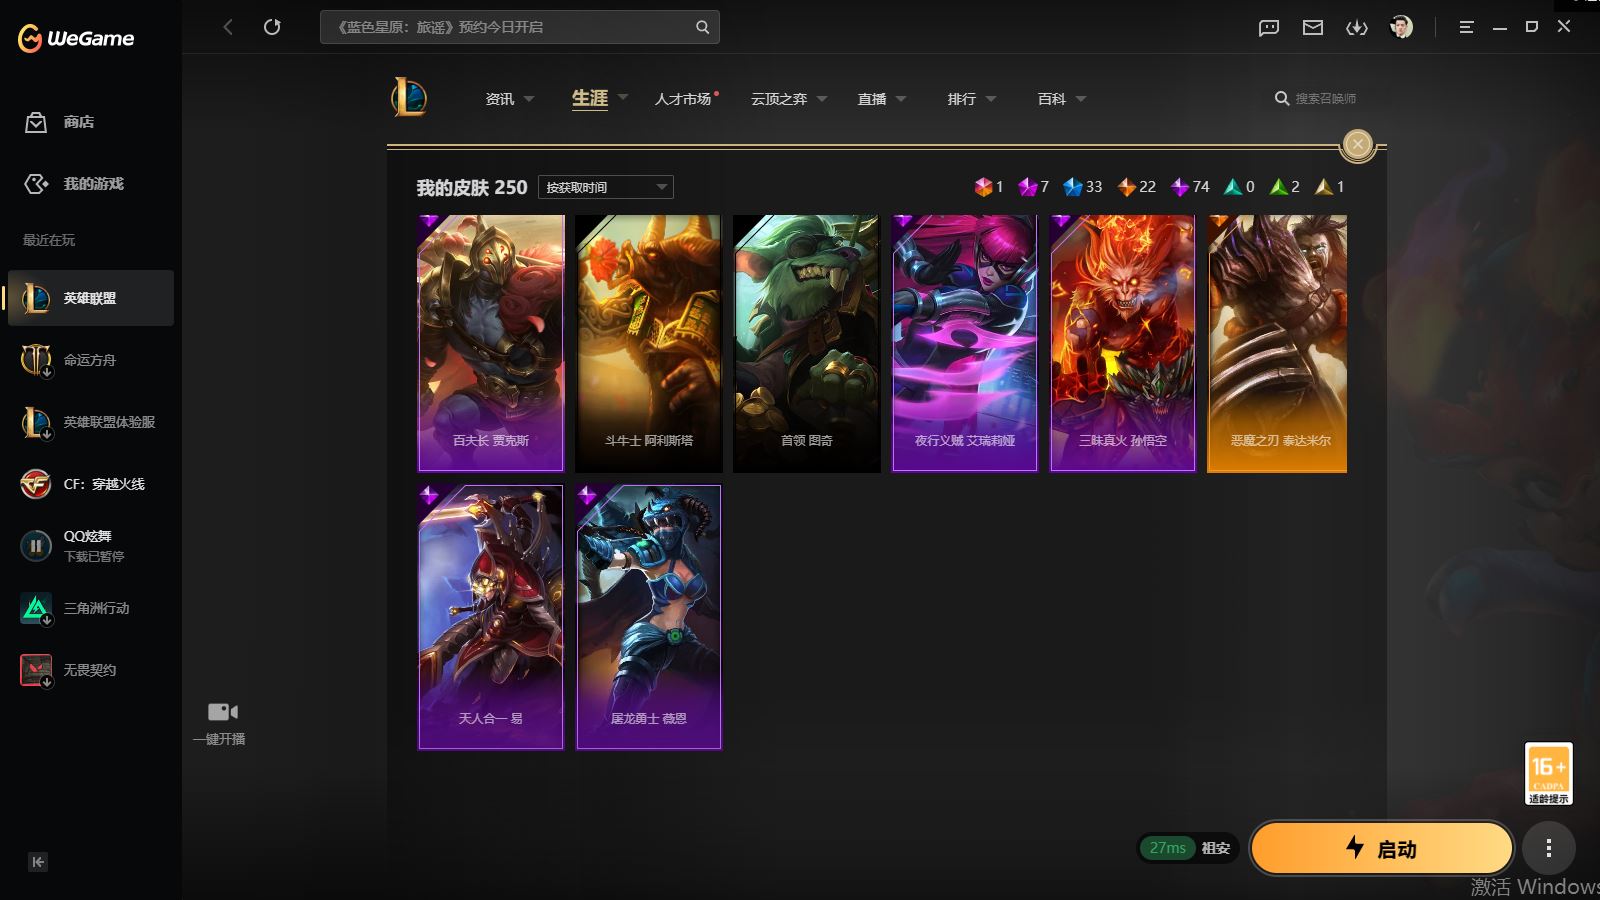
Task: Open the mail inbox icon
Action: click(1313, 28)
